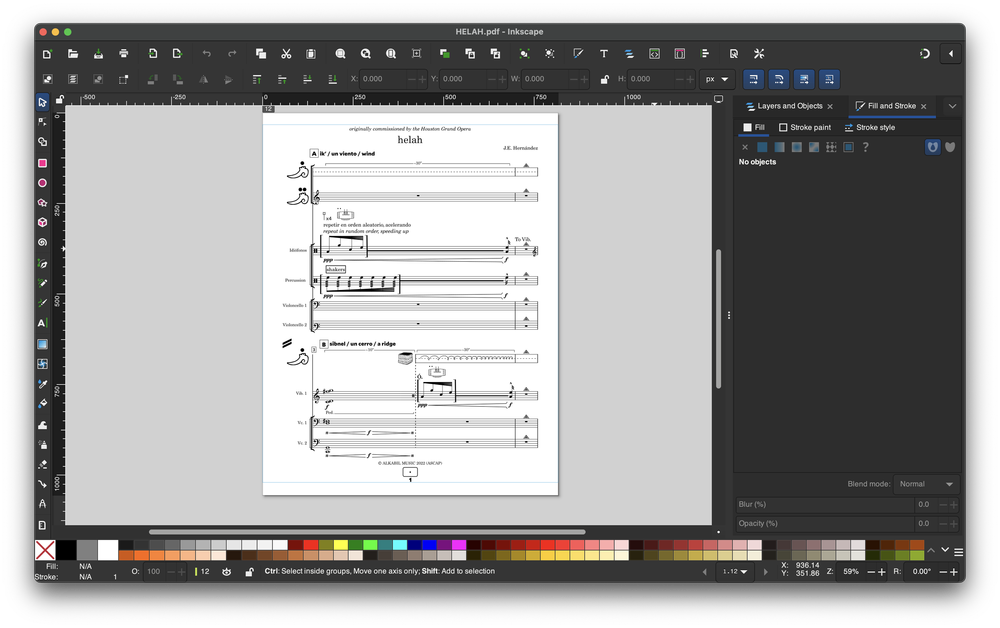This screenshot has height=628, width=1000.
Task: Select the Star and polygon tool
Action: point(42,203)
